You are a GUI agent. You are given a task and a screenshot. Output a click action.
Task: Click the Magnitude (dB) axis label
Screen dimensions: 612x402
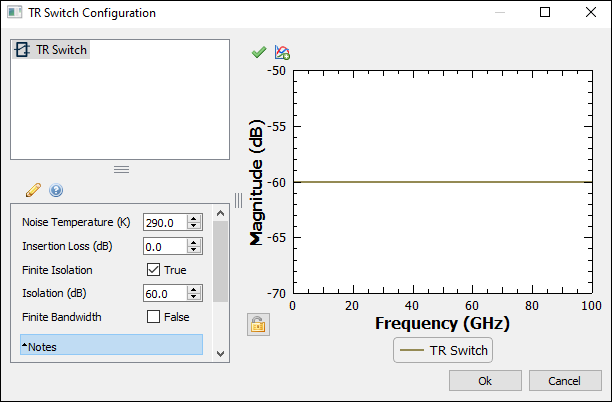tap(256, 182)
